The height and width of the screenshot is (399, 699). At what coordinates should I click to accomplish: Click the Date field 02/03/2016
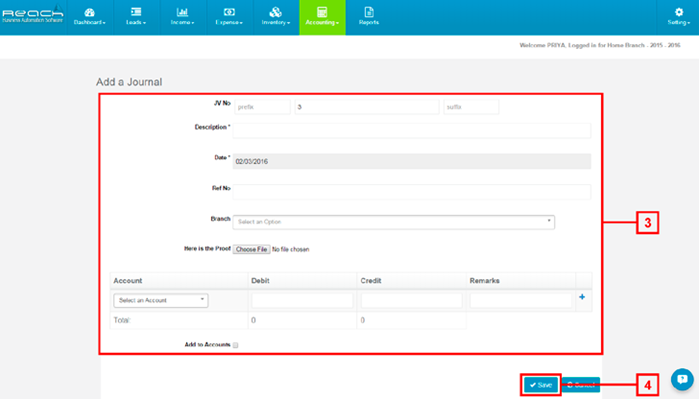412,161
